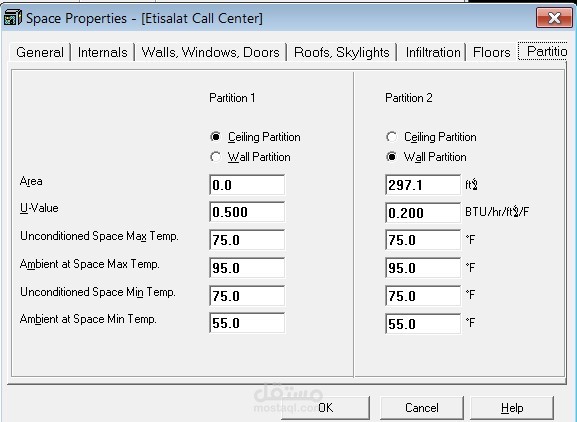The image size is (577, 422).
Task: Click Partition 1 U-Value field
Action: click(x=247, y=212)
